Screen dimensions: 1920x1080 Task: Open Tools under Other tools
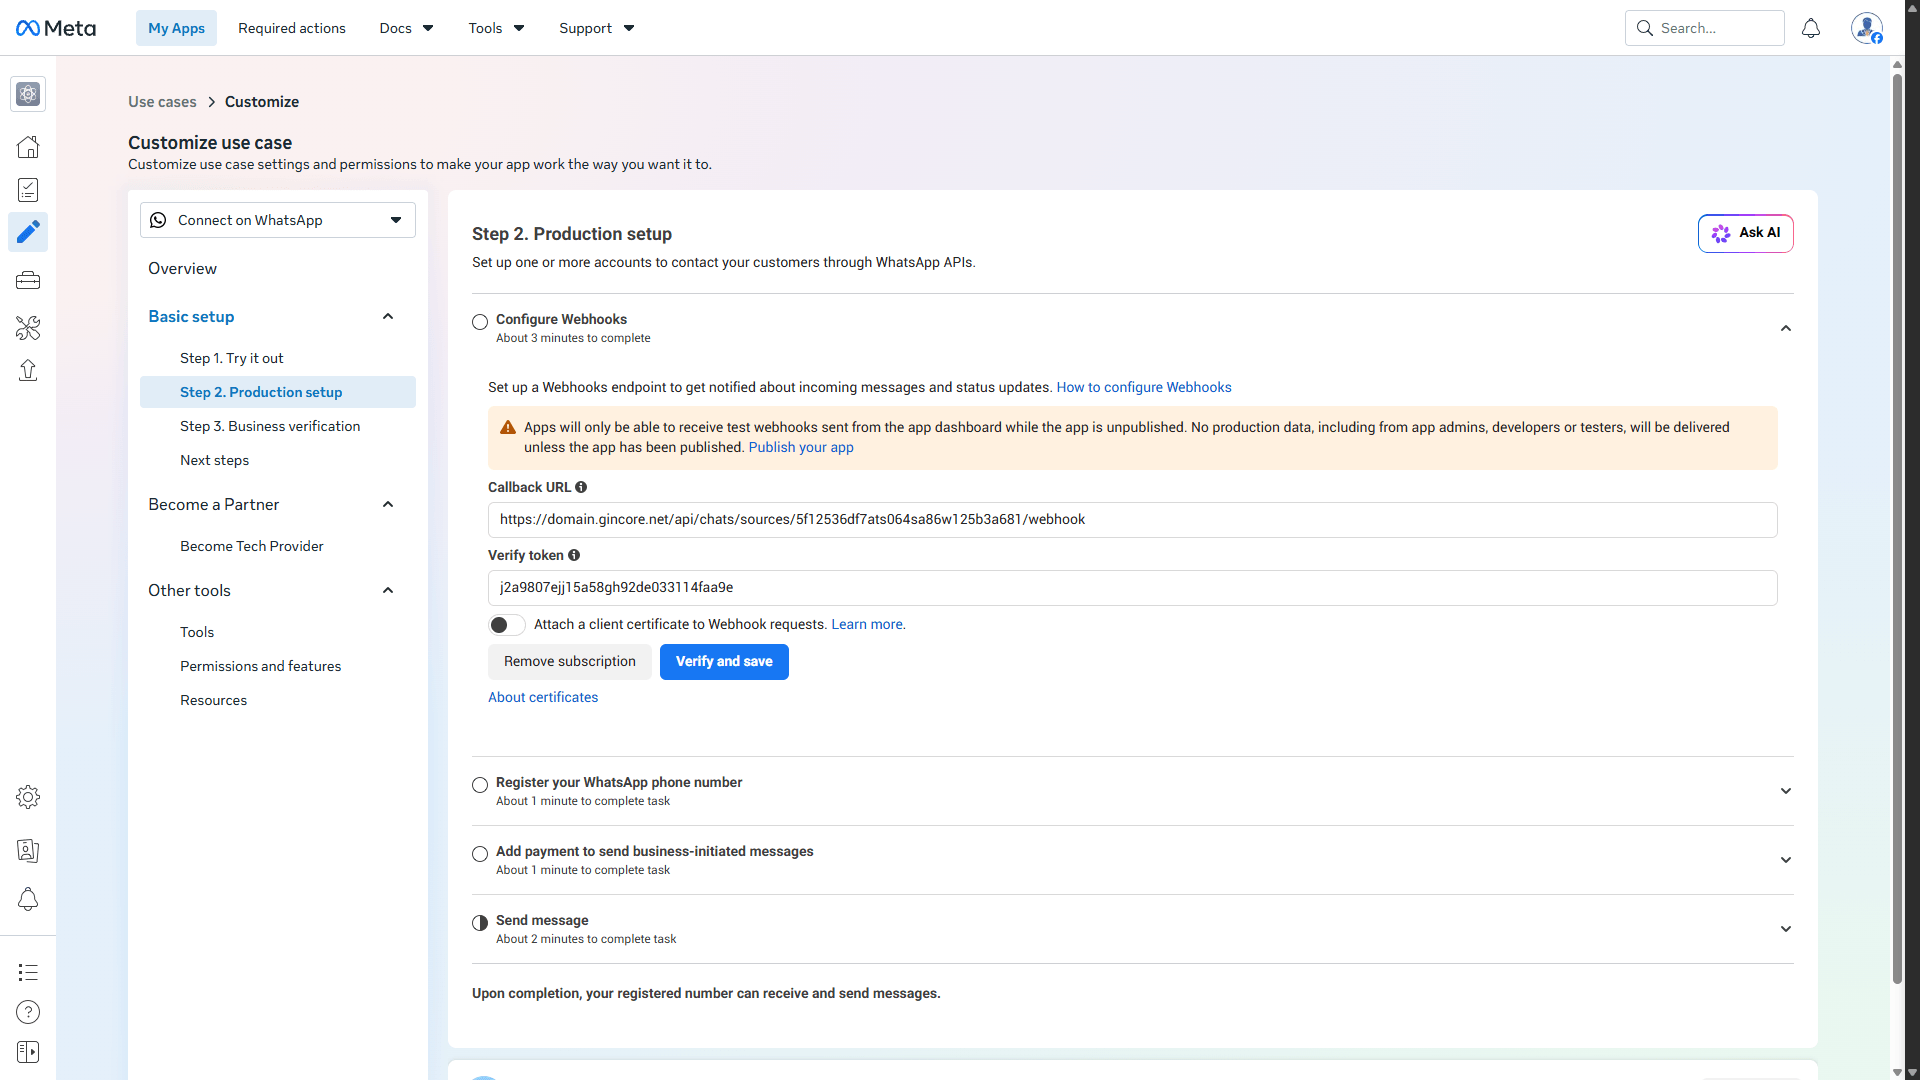197,632
